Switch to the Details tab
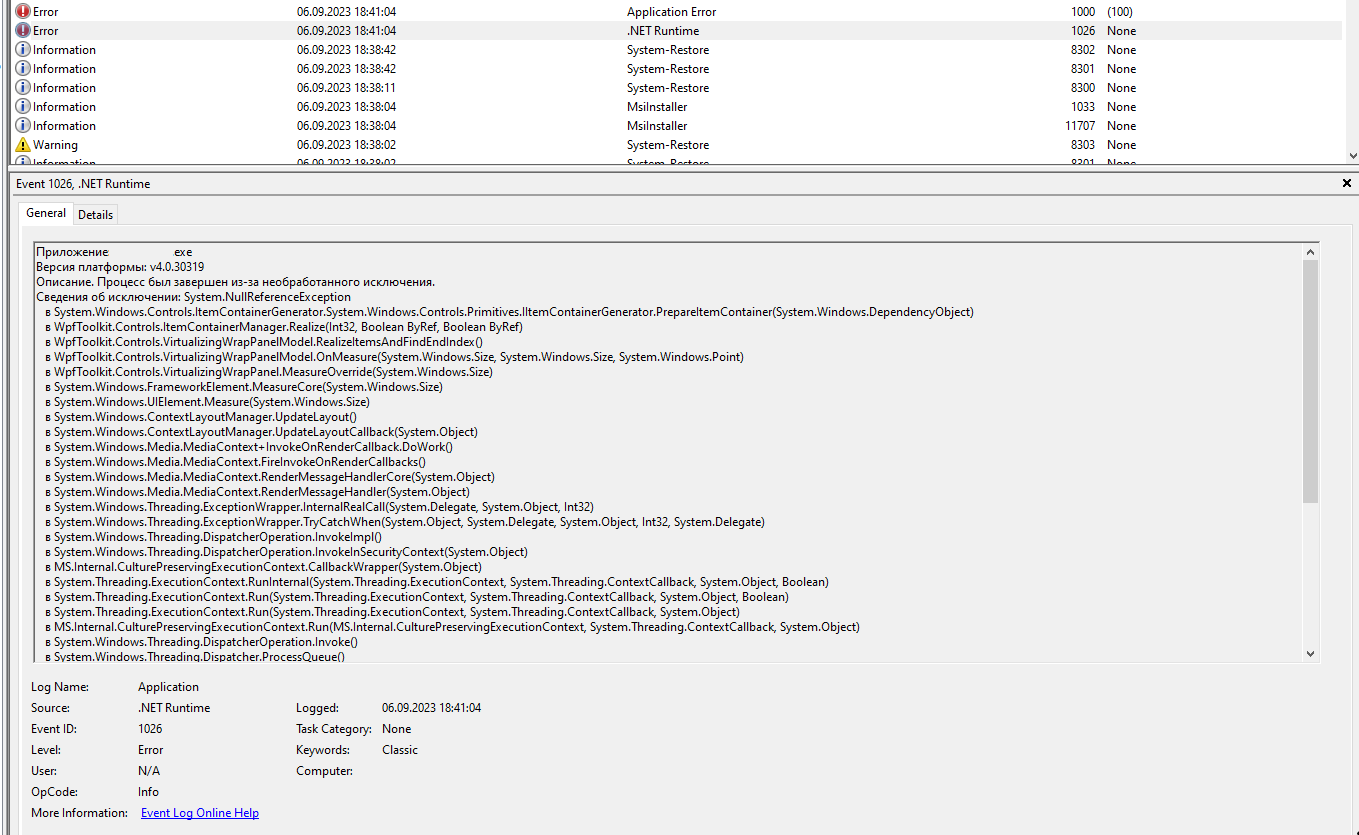 tap(95, 213)
